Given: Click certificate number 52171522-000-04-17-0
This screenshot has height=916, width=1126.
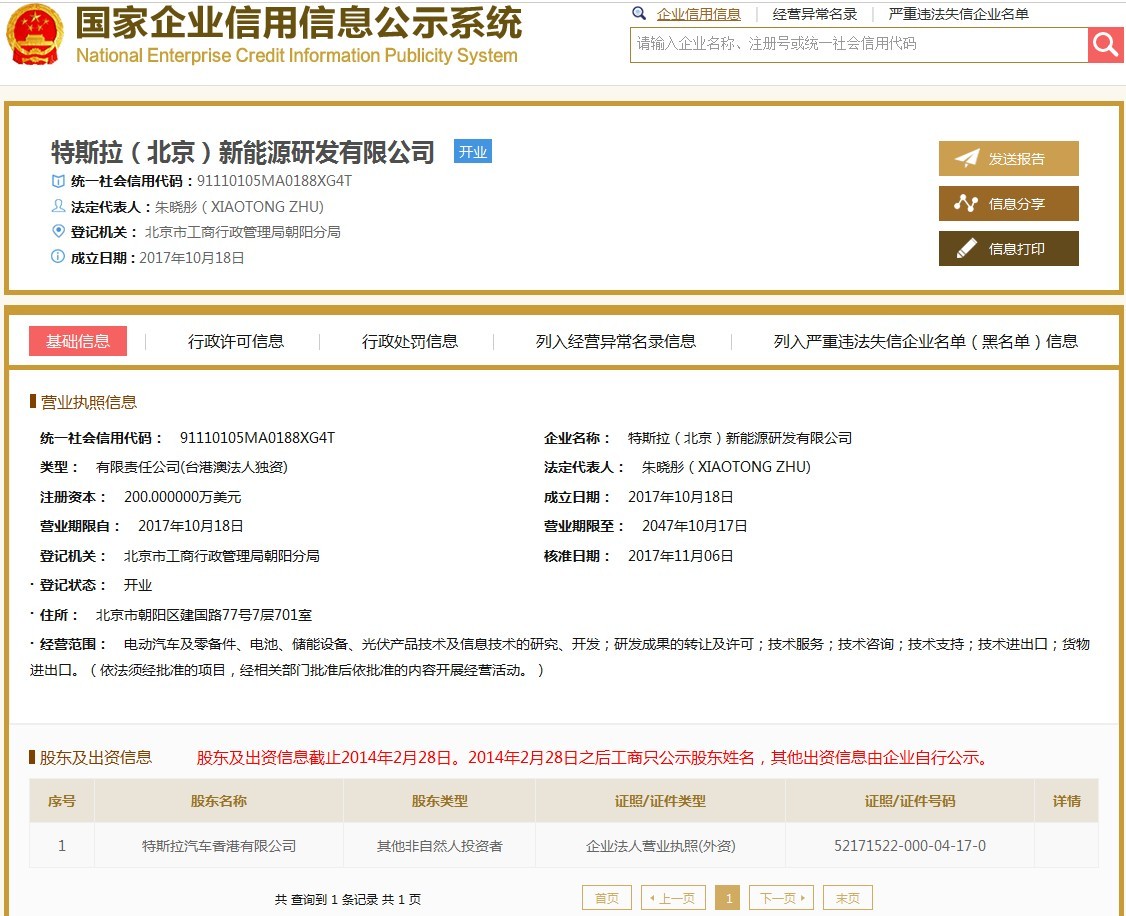Looking at the screenshot, I should [x=910, y=846].
